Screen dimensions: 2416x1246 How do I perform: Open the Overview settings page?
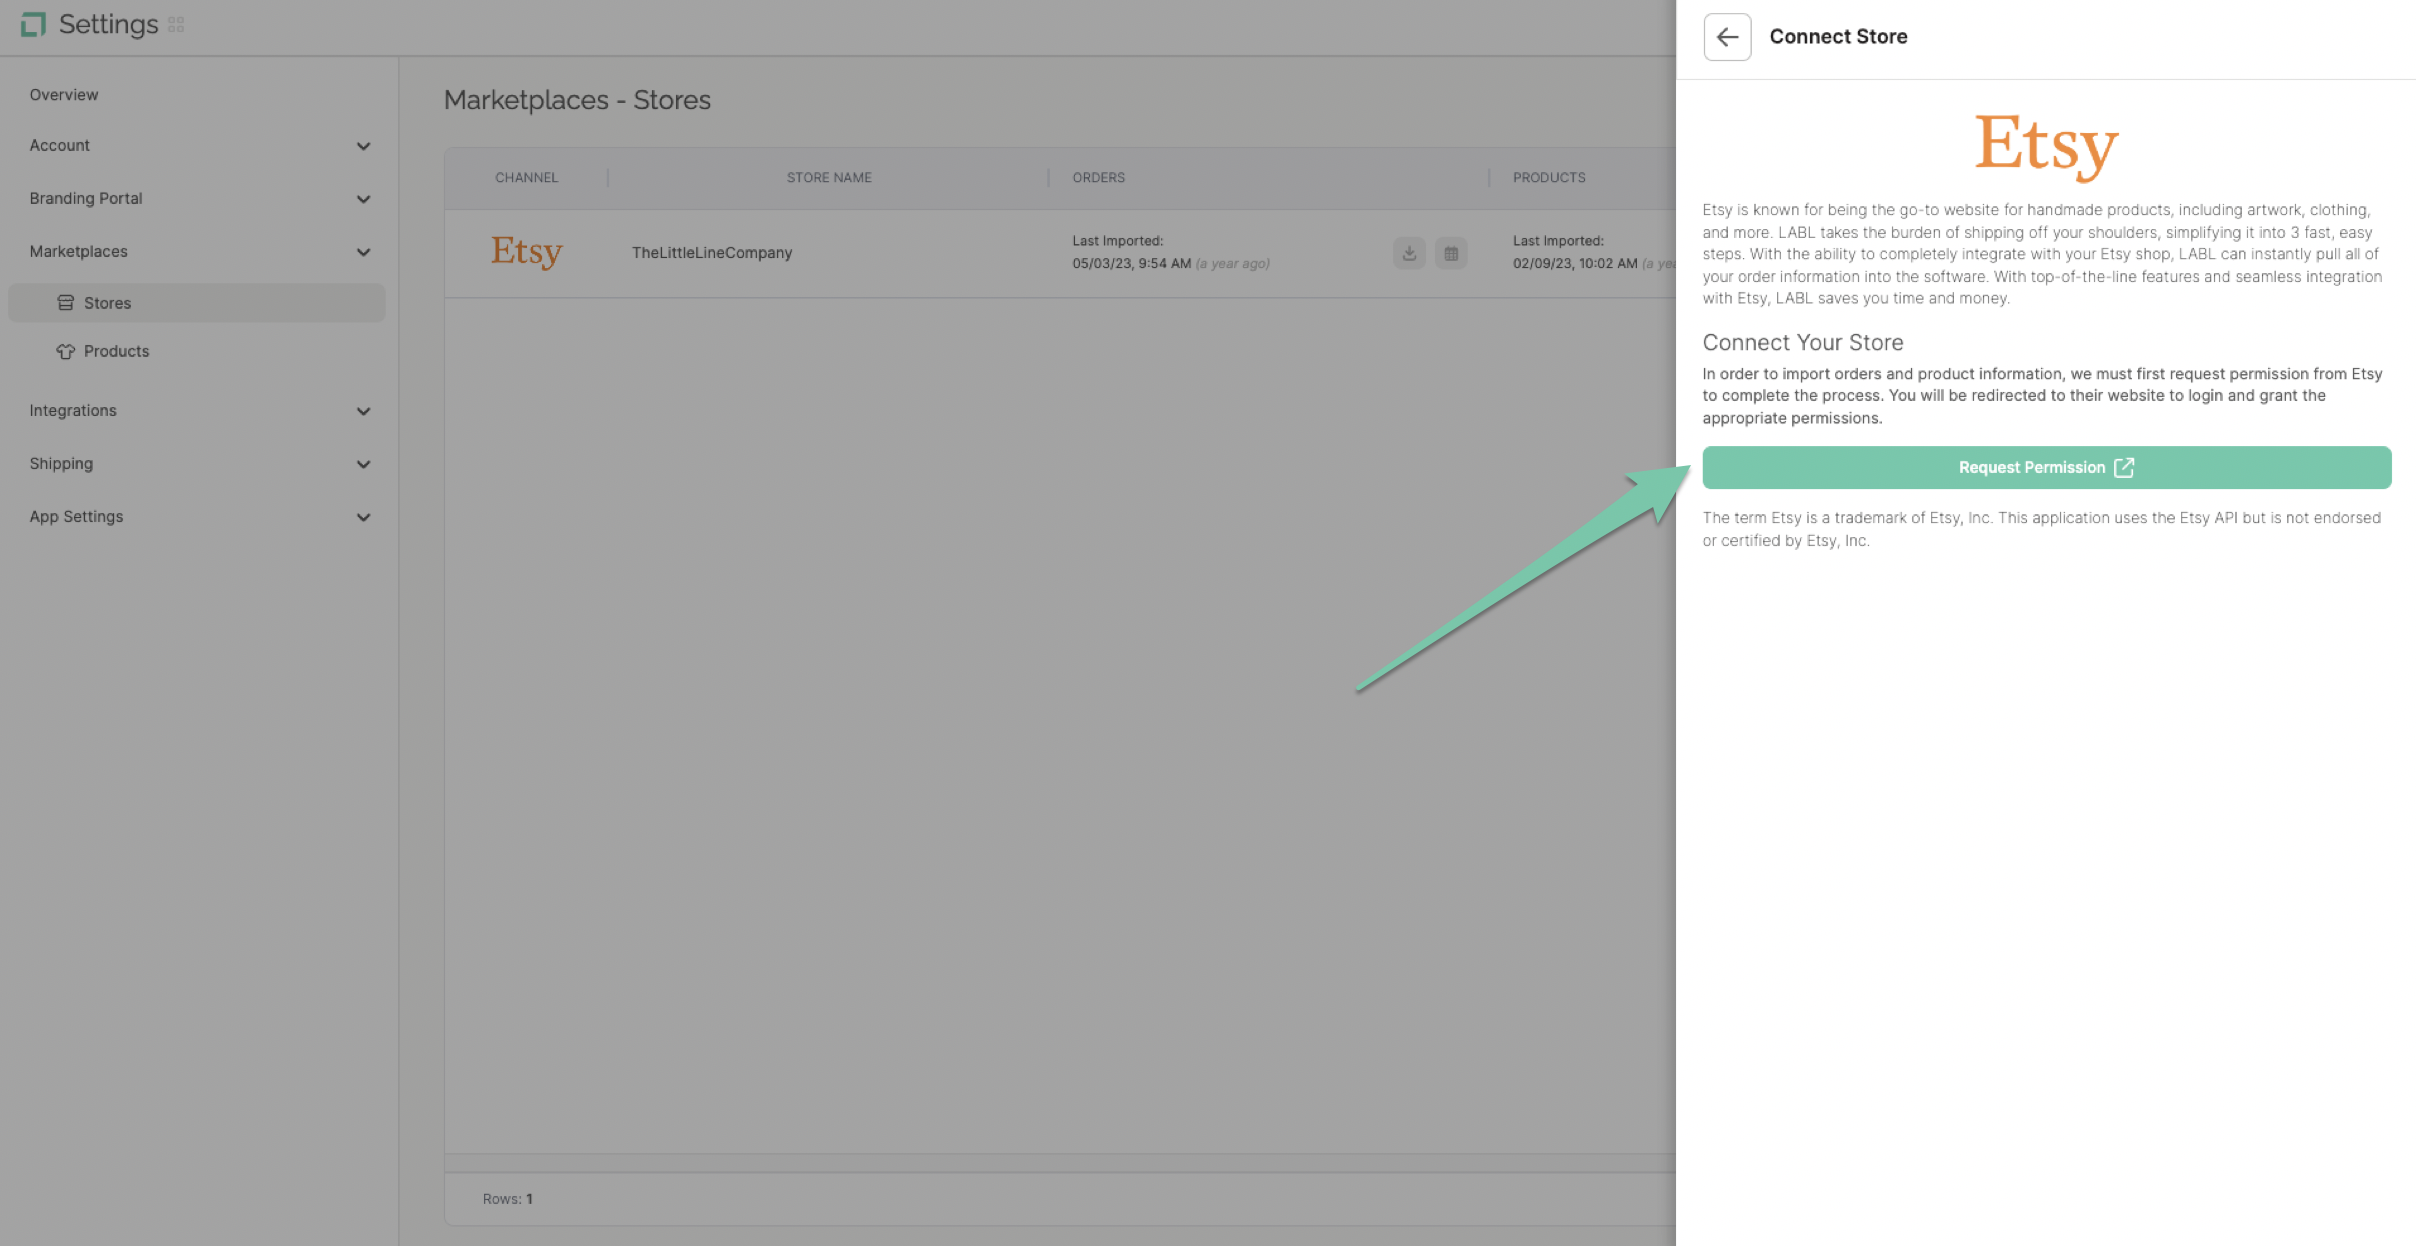click(64, 95)
